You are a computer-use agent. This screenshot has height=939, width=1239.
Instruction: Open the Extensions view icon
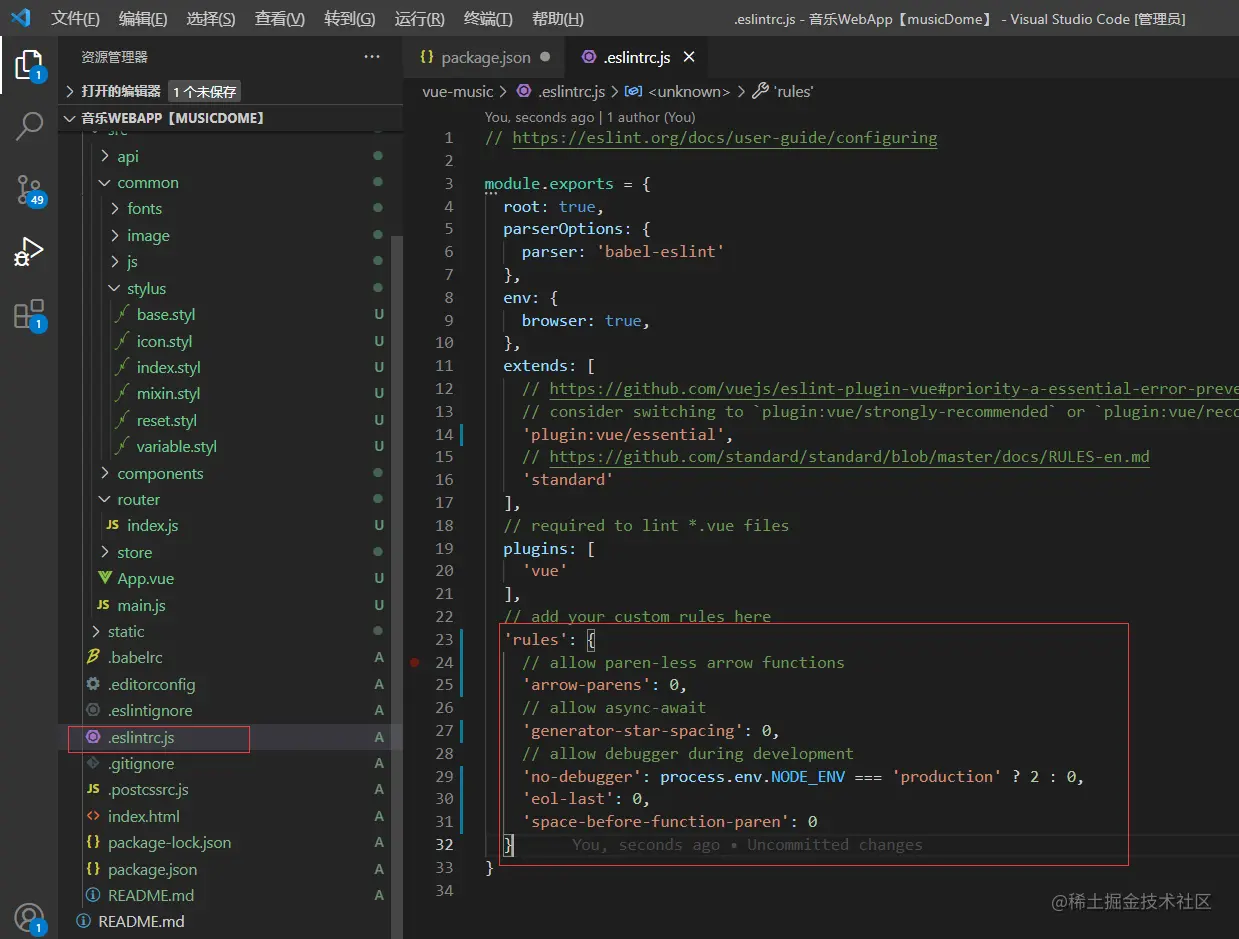29,314
